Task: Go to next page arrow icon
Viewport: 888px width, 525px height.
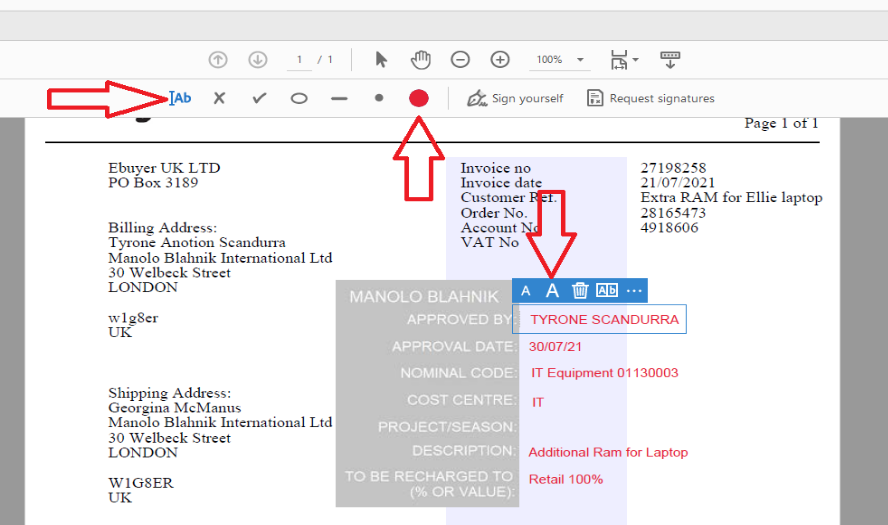Action: [258, 59]
